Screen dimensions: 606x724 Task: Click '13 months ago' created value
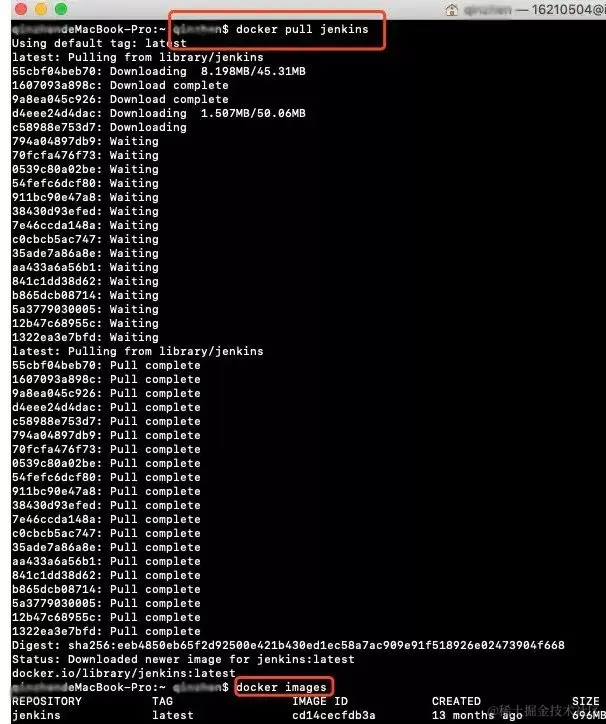(x=477, y=715)
